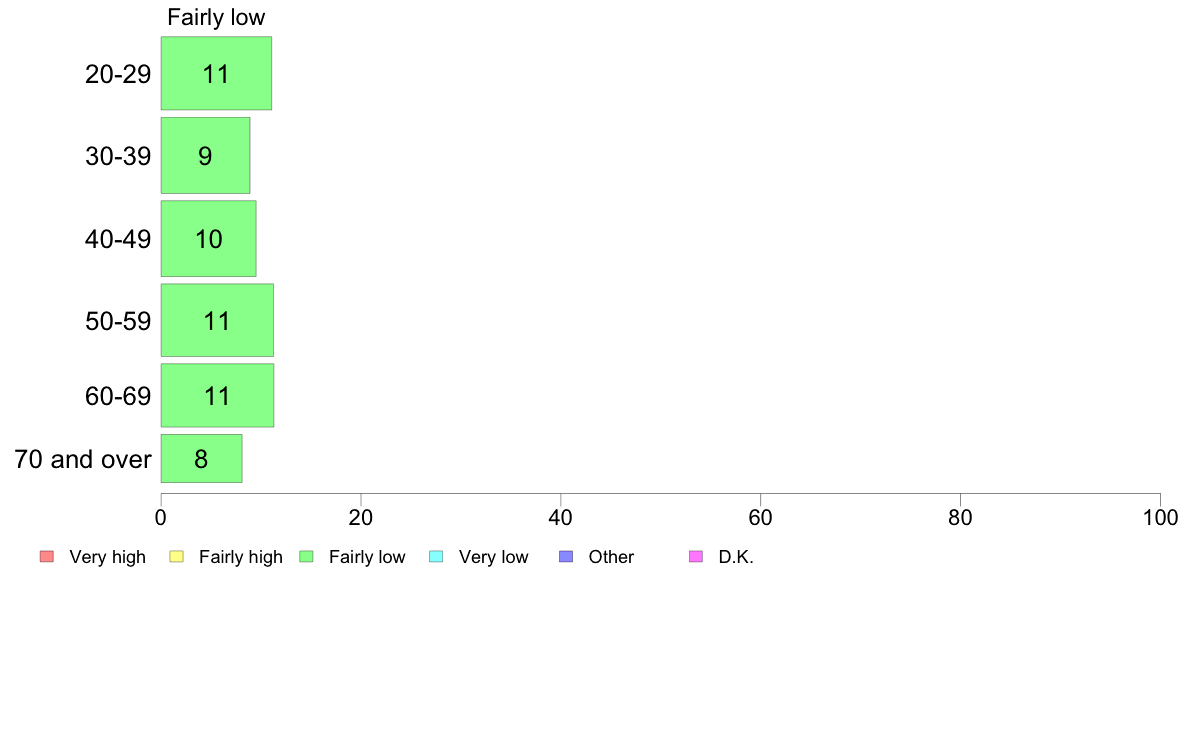Select the 40-49 bar showing 10
This screenshot has height=736, width=1188.
(x=208, y=239)
